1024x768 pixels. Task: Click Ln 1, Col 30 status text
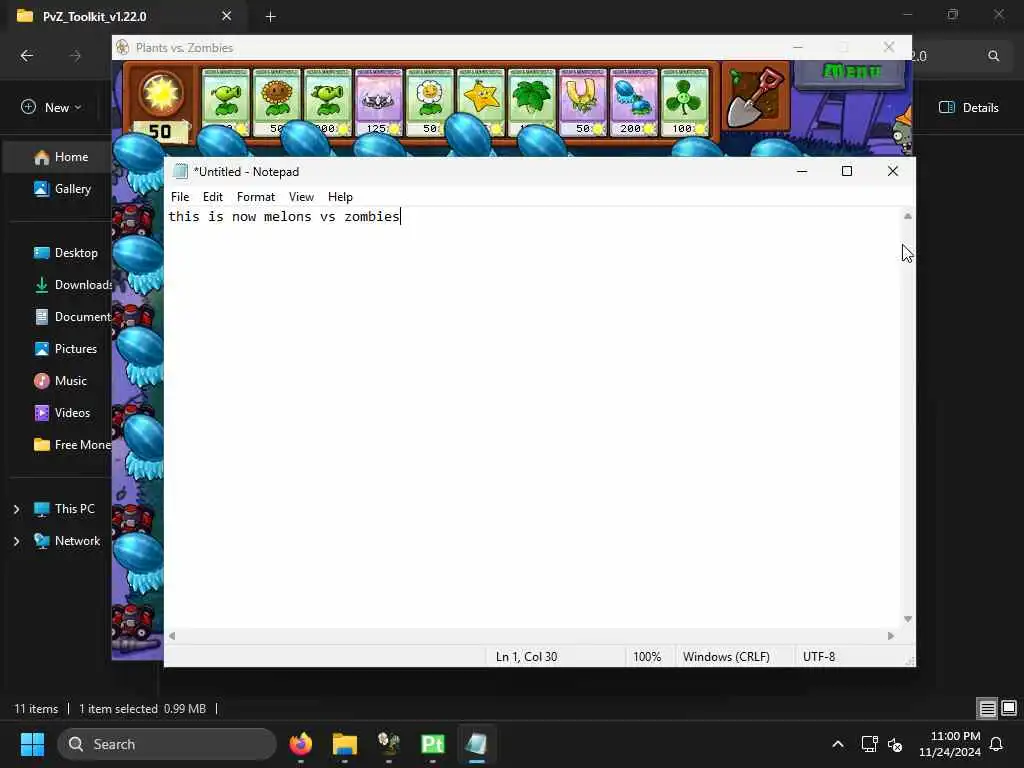pyautogui.click(x=526, y=656)
